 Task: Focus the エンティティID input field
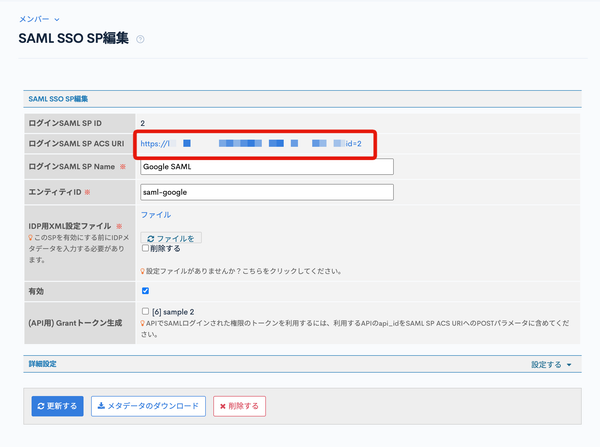[267, 192]
